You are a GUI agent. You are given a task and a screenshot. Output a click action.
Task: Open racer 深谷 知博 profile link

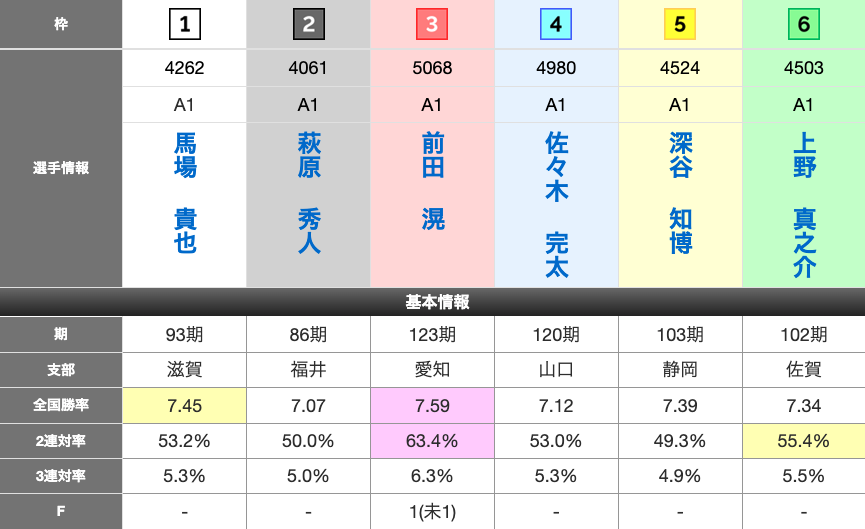tap(680, 194)
